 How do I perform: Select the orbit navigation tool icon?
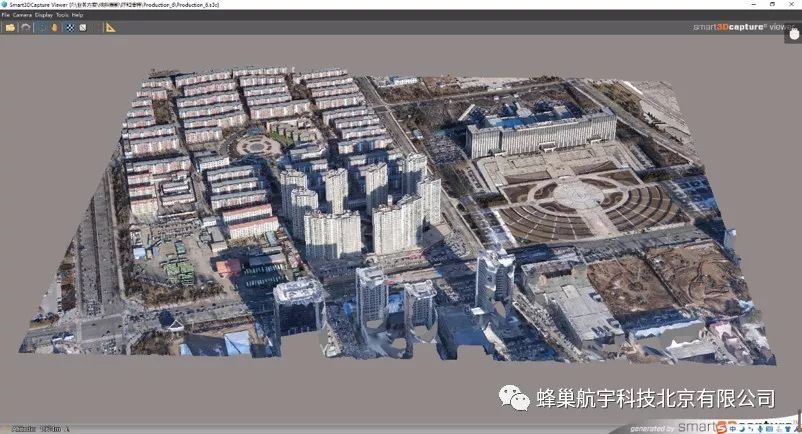click(41, 27)
